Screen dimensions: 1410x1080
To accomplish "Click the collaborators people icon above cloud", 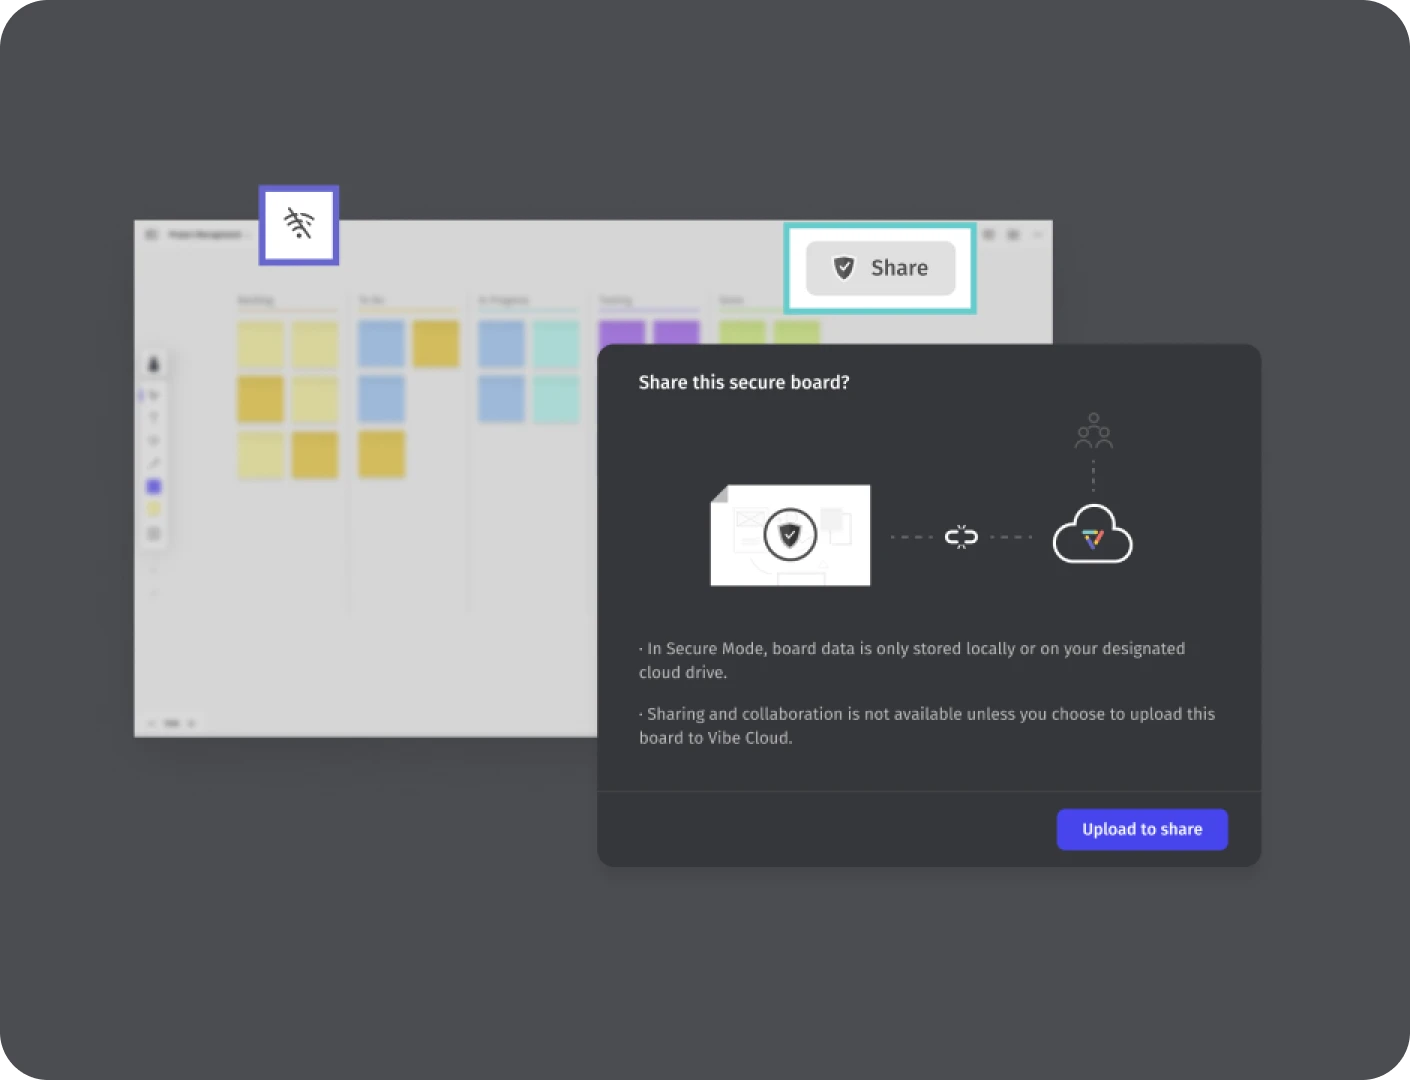I will coord(1093,431).
